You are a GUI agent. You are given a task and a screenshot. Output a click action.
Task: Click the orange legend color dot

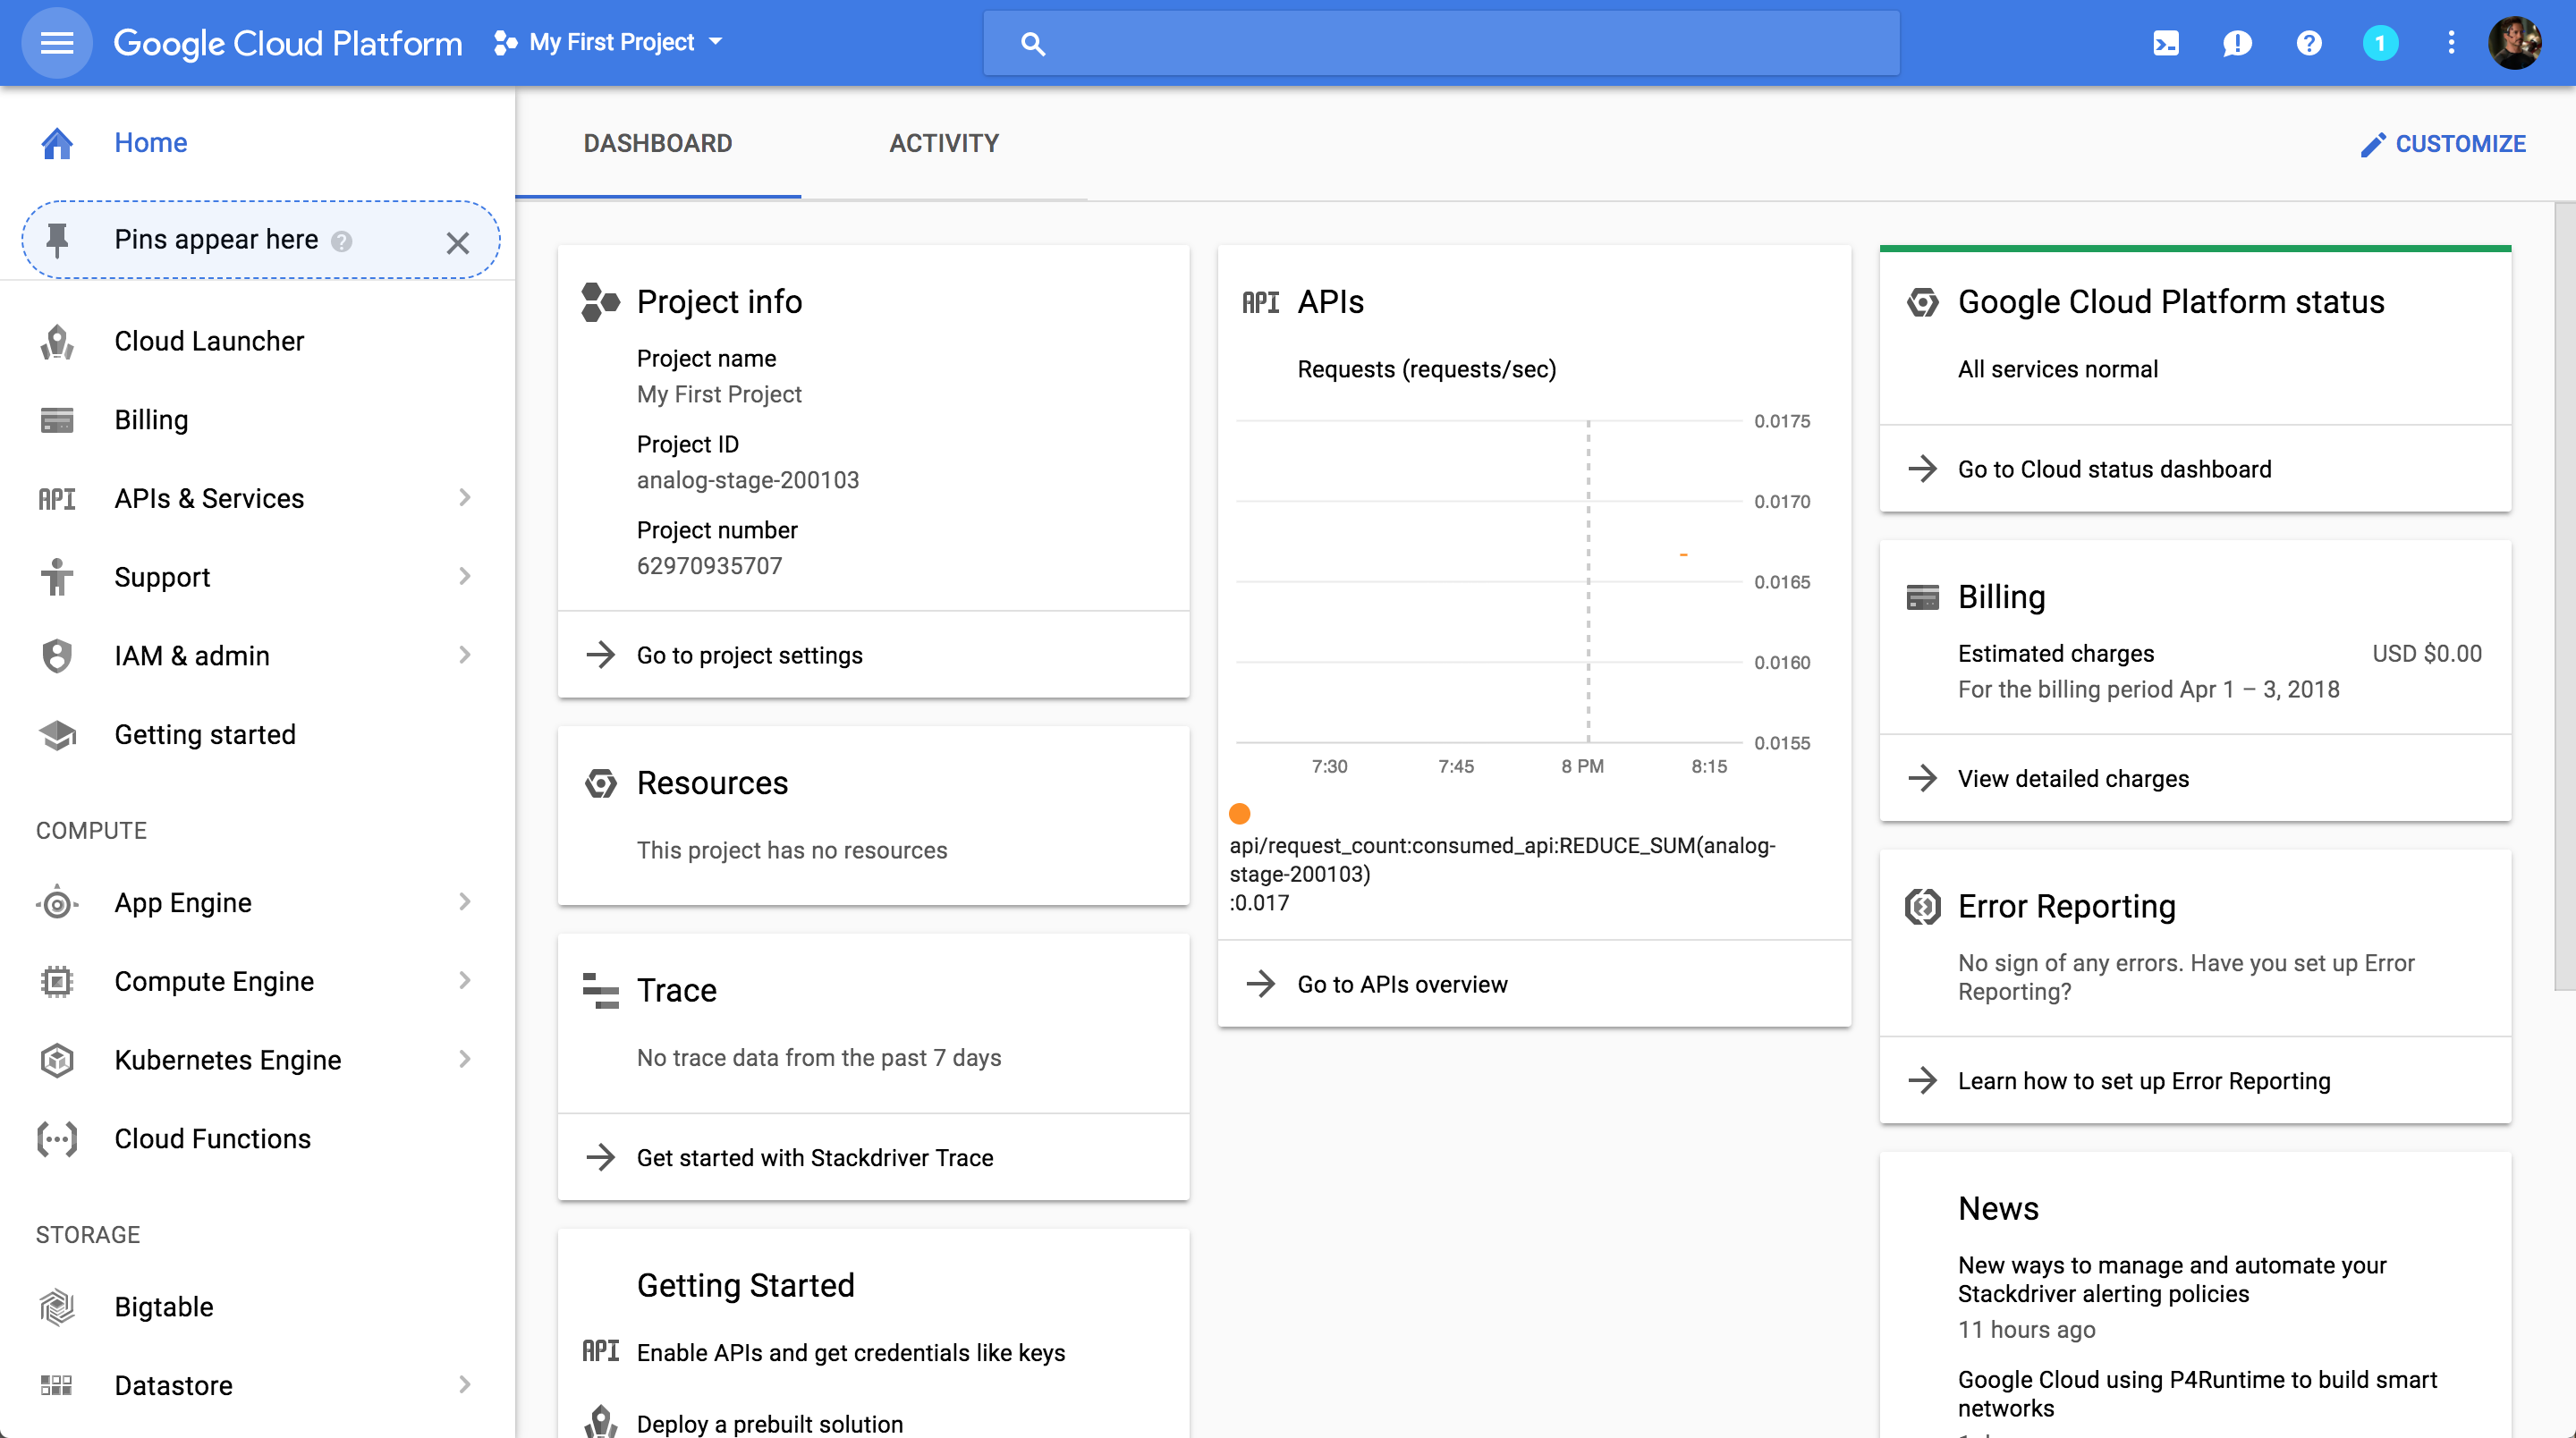(1240, 813)
